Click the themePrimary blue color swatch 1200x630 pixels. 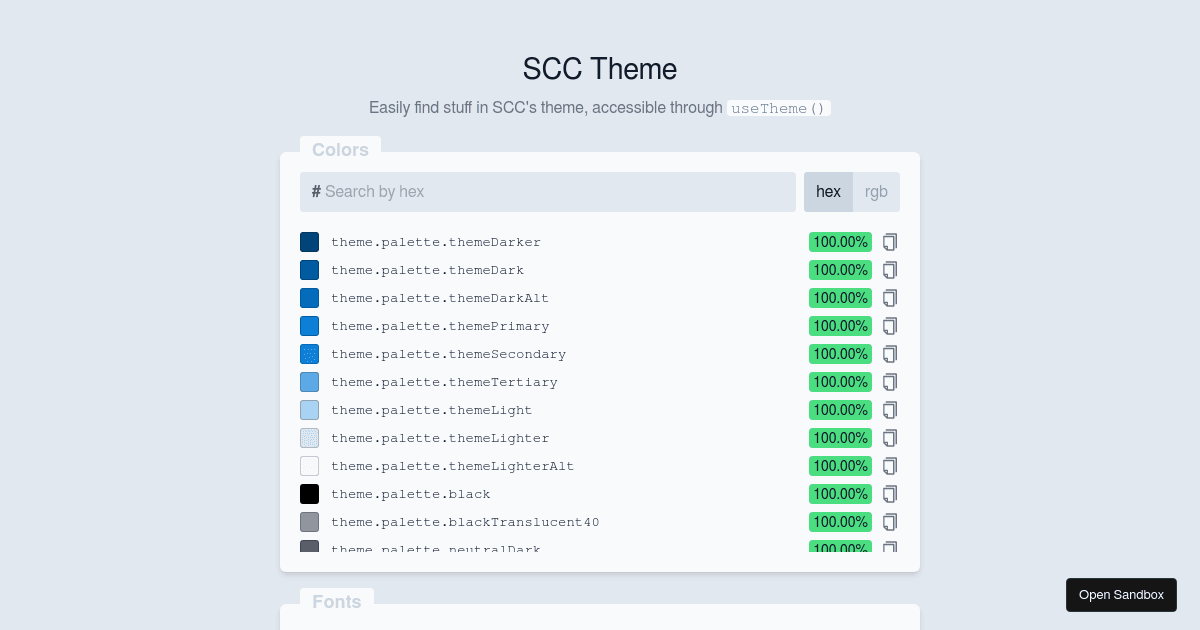(309, 326)
